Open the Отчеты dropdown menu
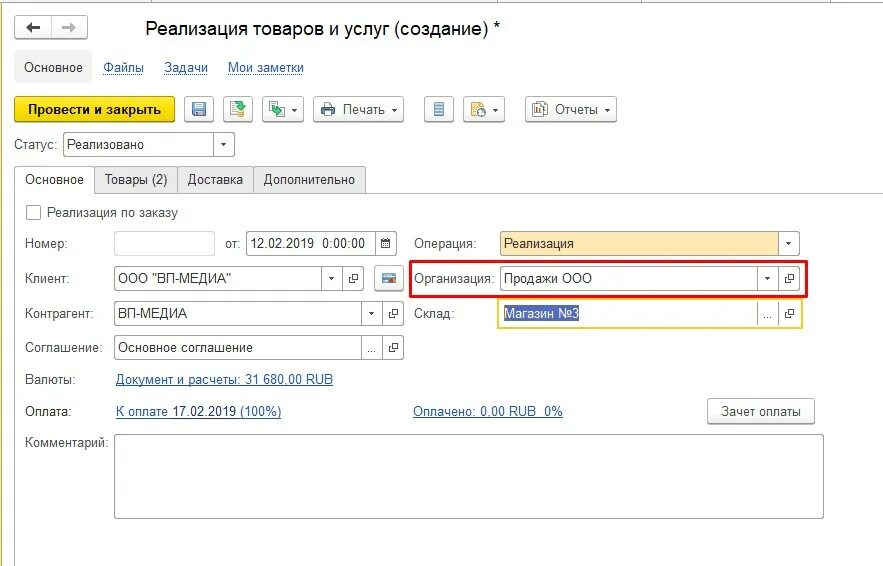883x566 pixels. [570, 109]
